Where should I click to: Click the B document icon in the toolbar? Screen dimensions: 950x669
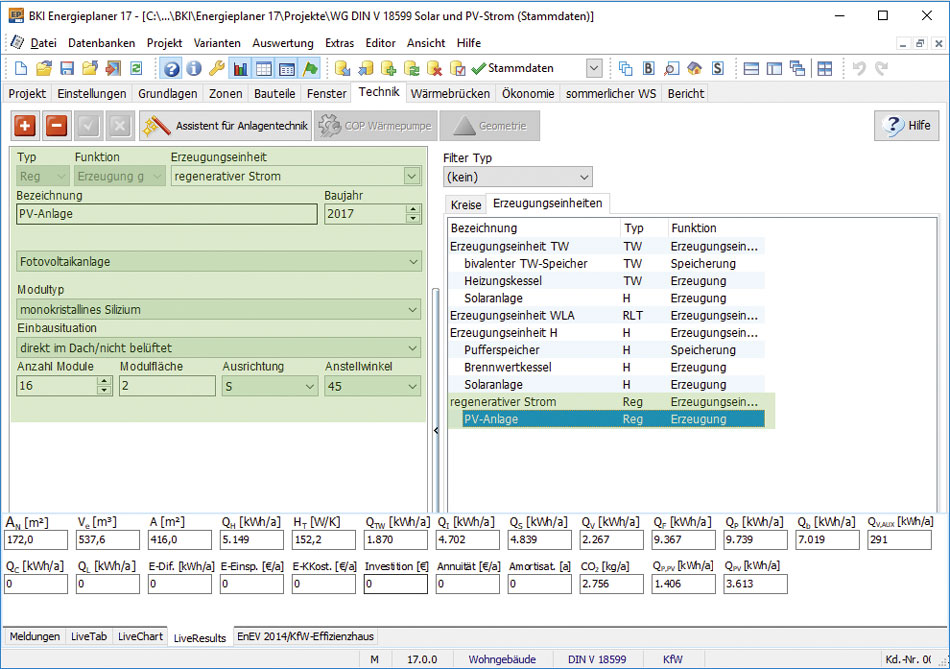coord(648,68)
